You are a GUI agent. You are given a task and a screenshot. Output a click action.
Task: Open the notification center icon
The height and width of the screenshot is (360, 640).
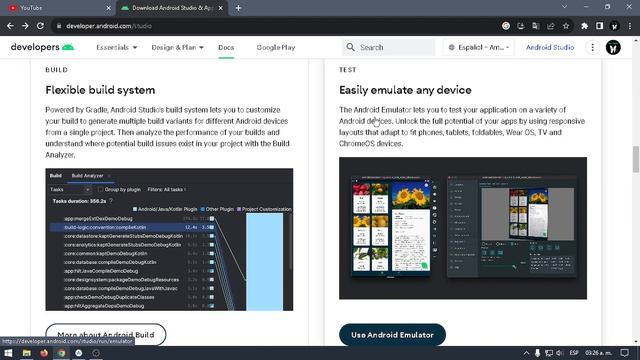click(x=624, y=353)
